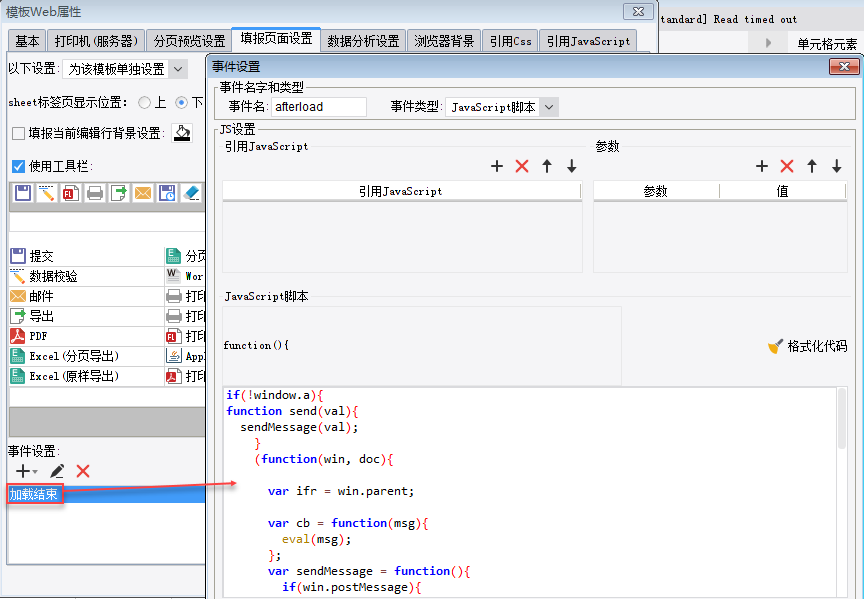This screenshot has height=599, width=864.
Task: Click 格式化代码 button
Action: pyautogui.click(x=807, y=346)
